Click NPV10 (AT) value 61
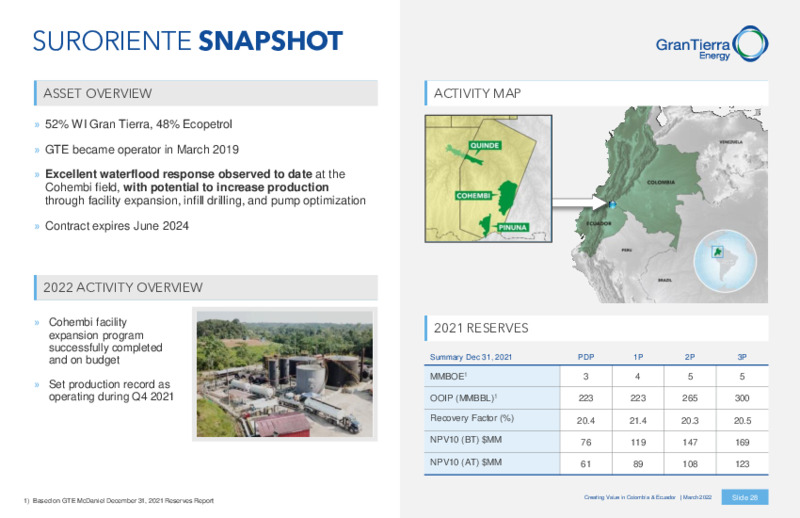The image size is (800, 518). pyautogui.click(x=586, y=464)
